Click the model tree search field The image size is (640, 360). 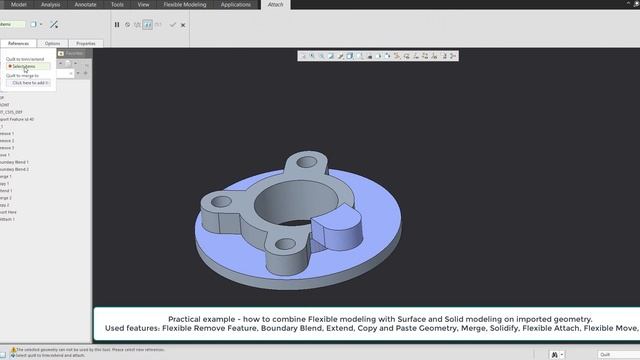pos(64,73)
